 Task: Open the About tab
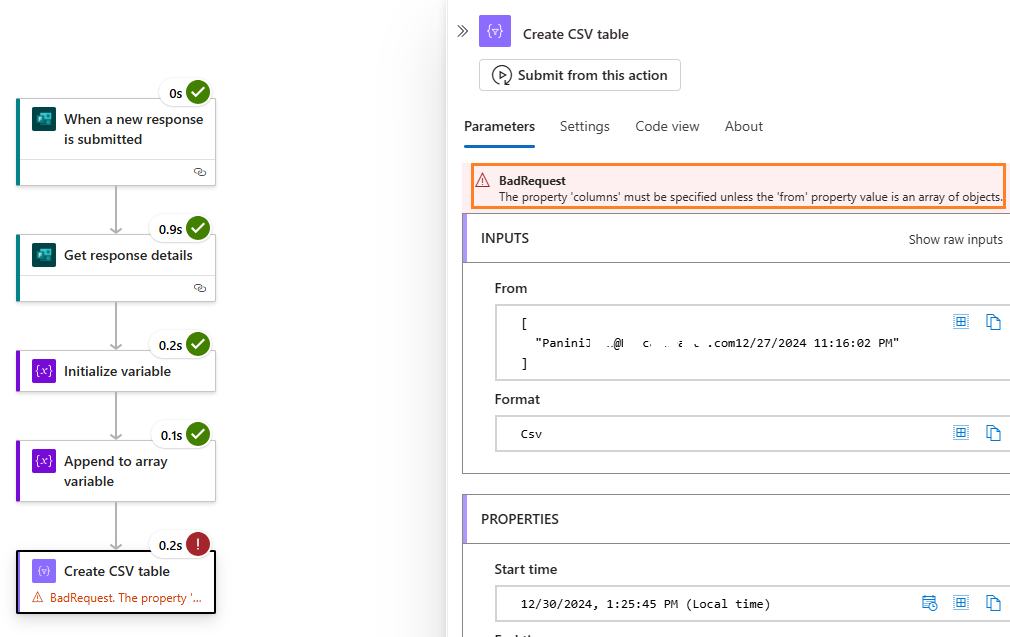coord(743,126)
